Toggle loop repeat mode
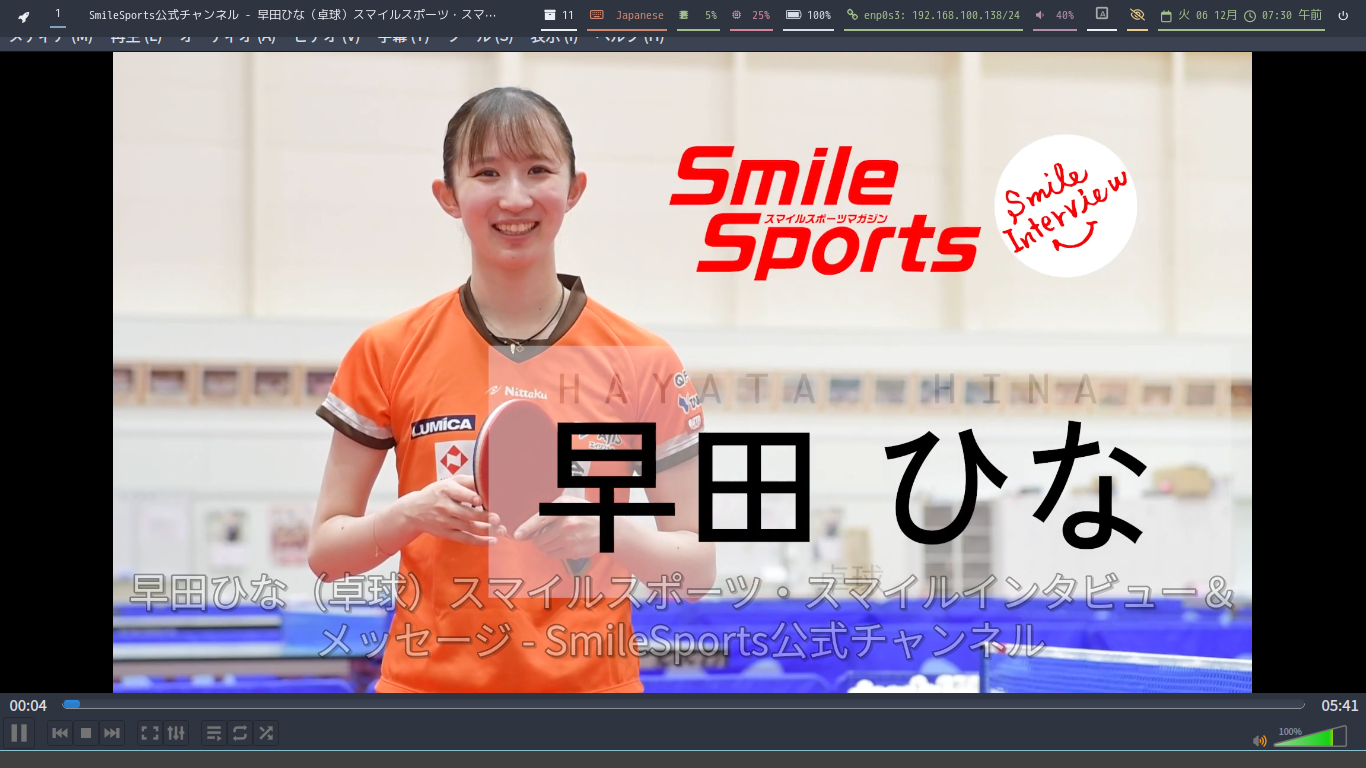1366x768 pixels. coord(240,733)
